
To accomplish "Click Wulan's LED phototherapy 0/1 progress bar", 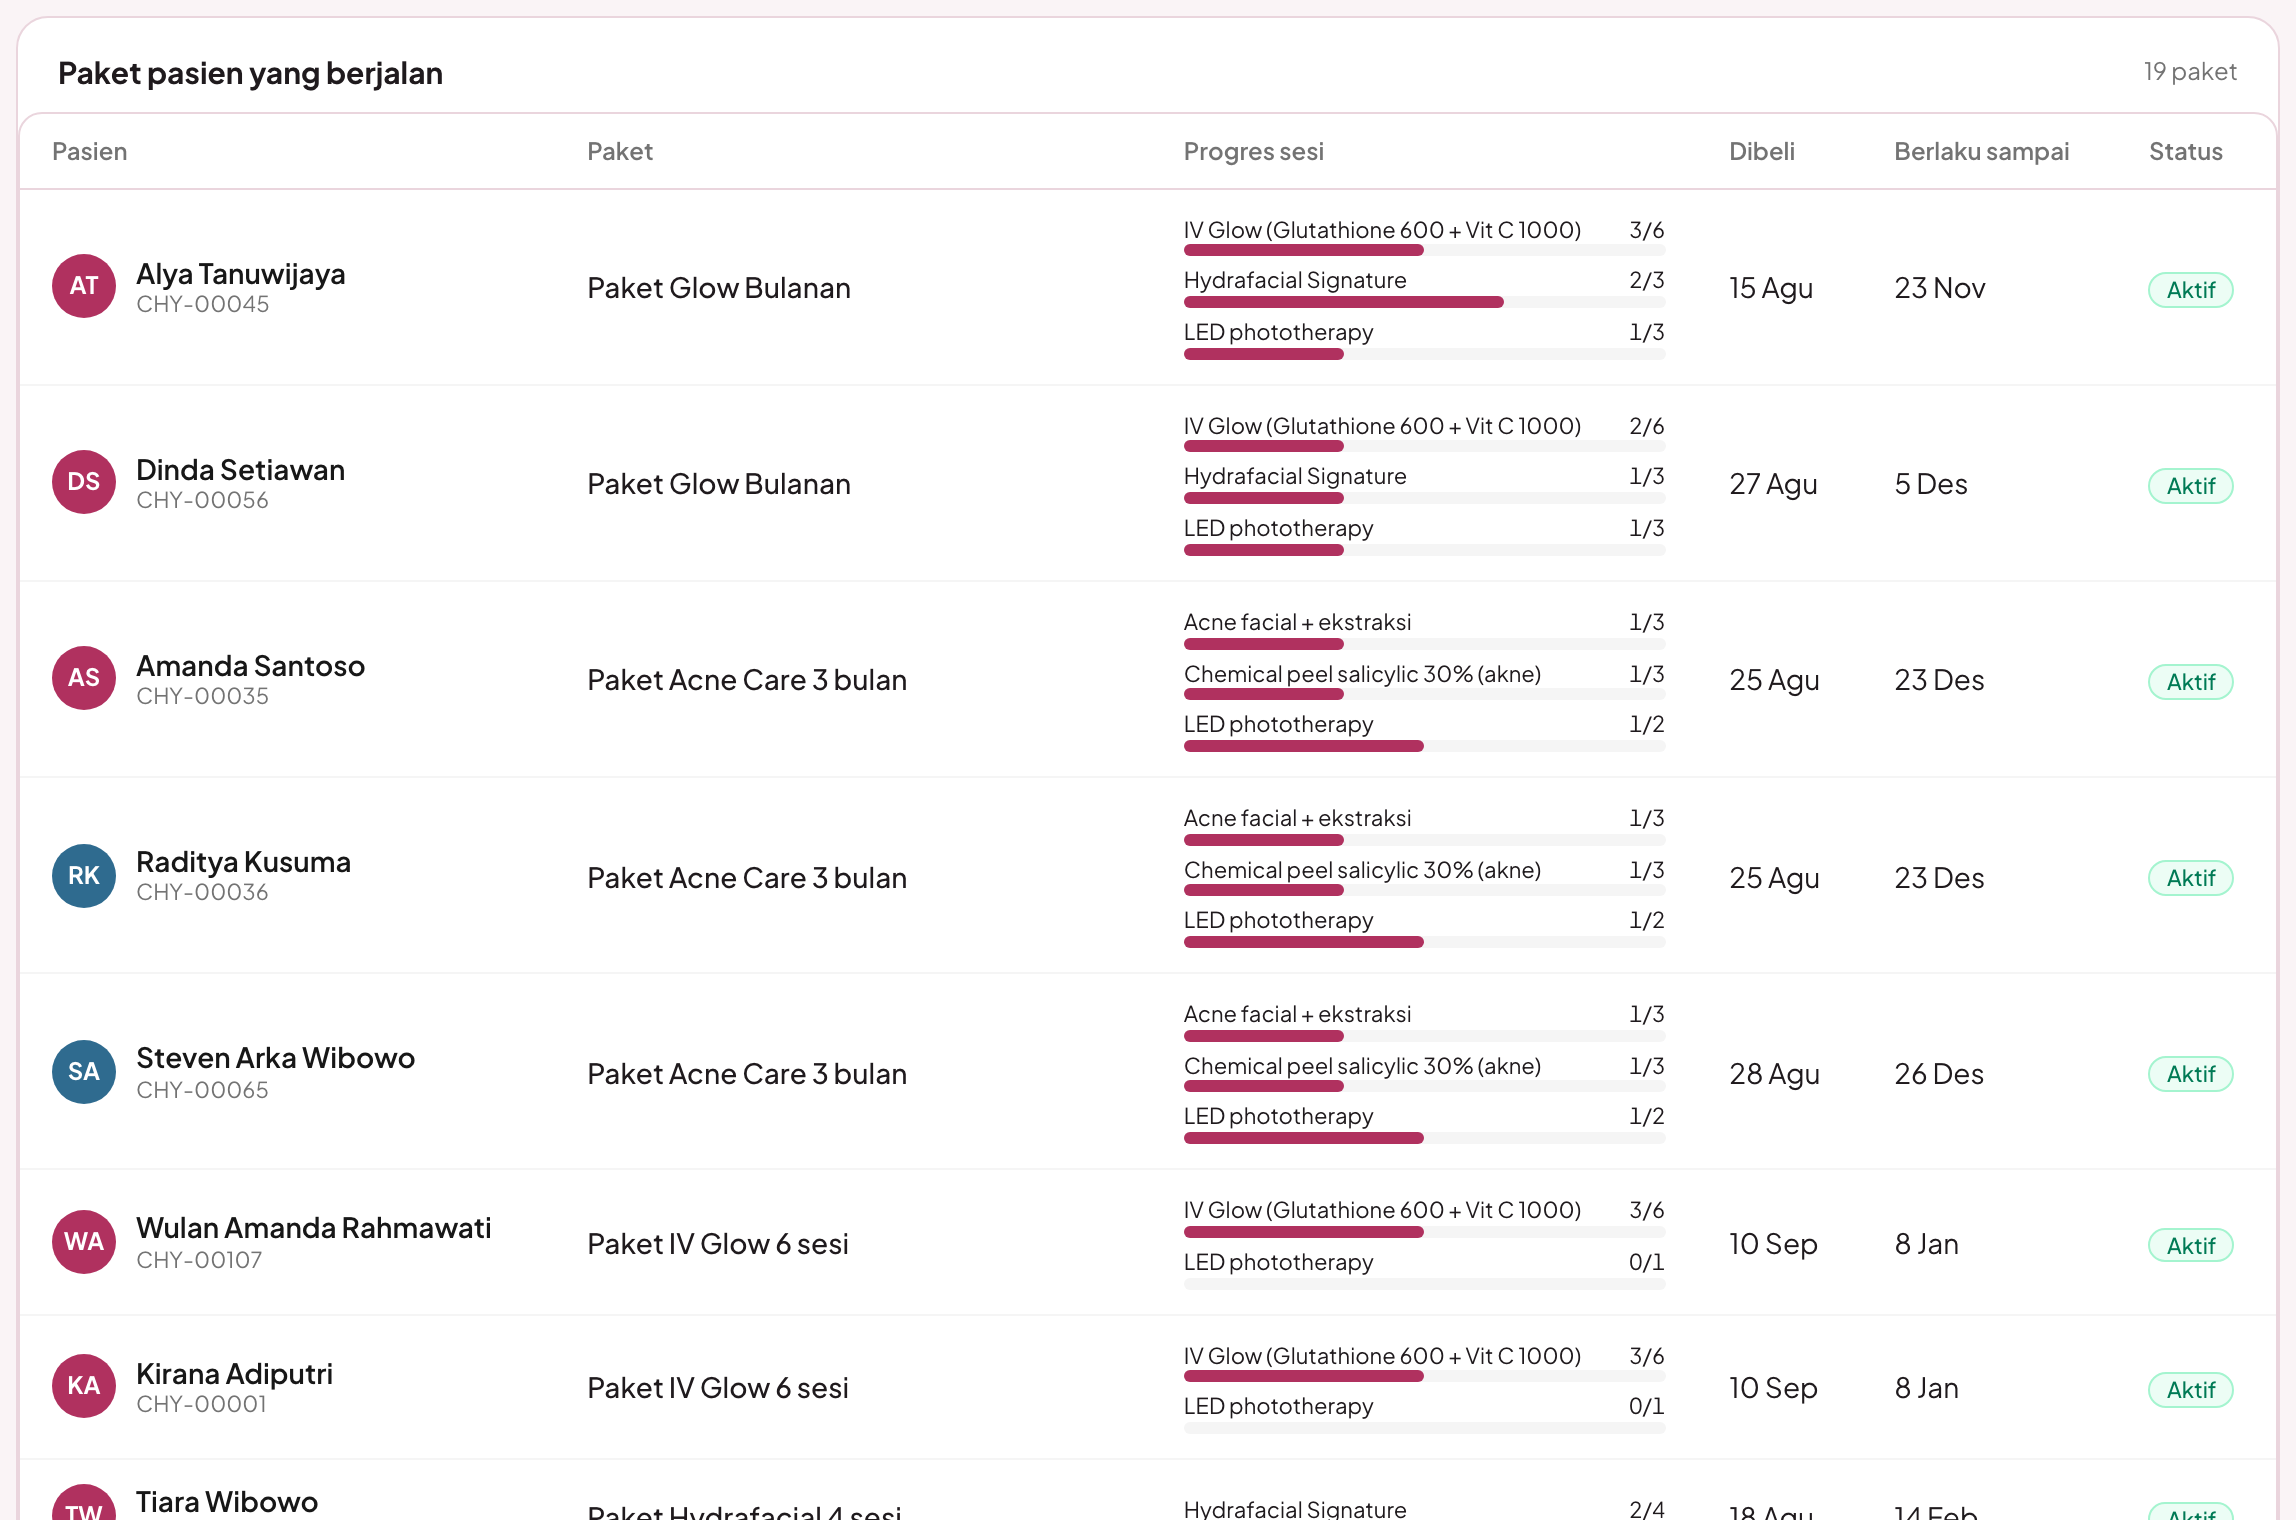I will [x=1424, y=1284].
